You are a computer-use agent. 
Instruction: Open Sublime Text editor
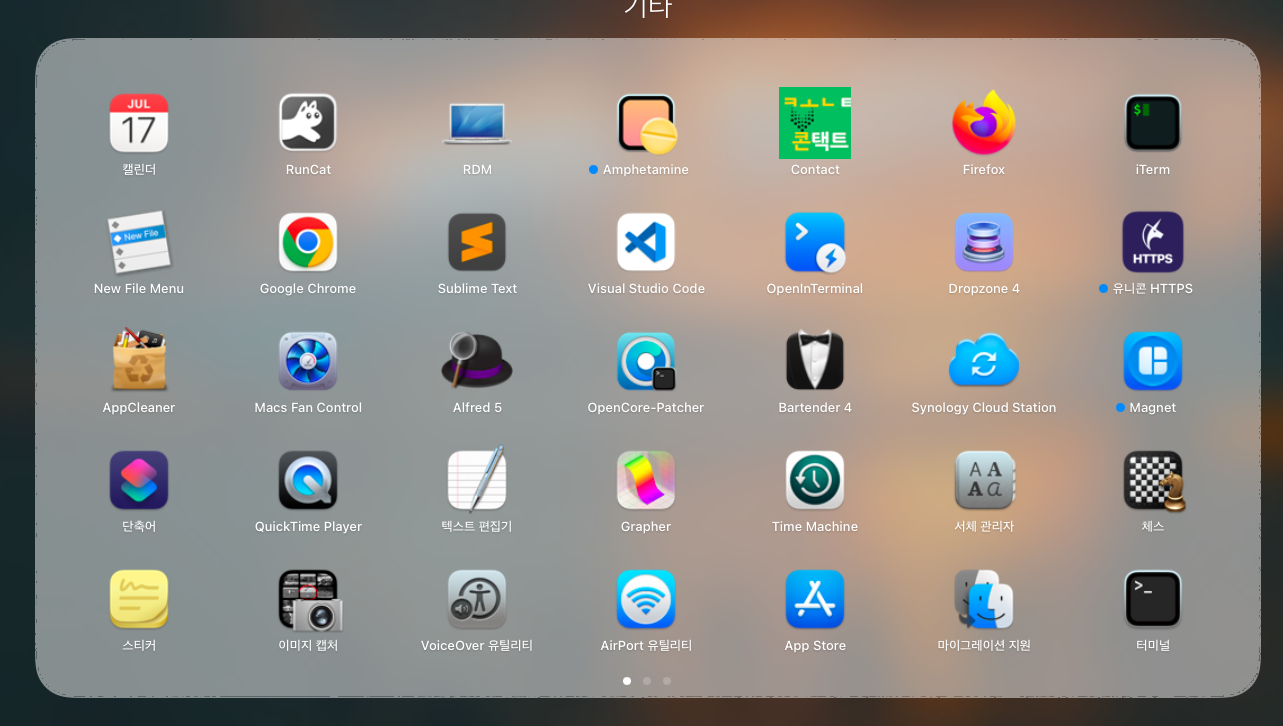[477, 242]
